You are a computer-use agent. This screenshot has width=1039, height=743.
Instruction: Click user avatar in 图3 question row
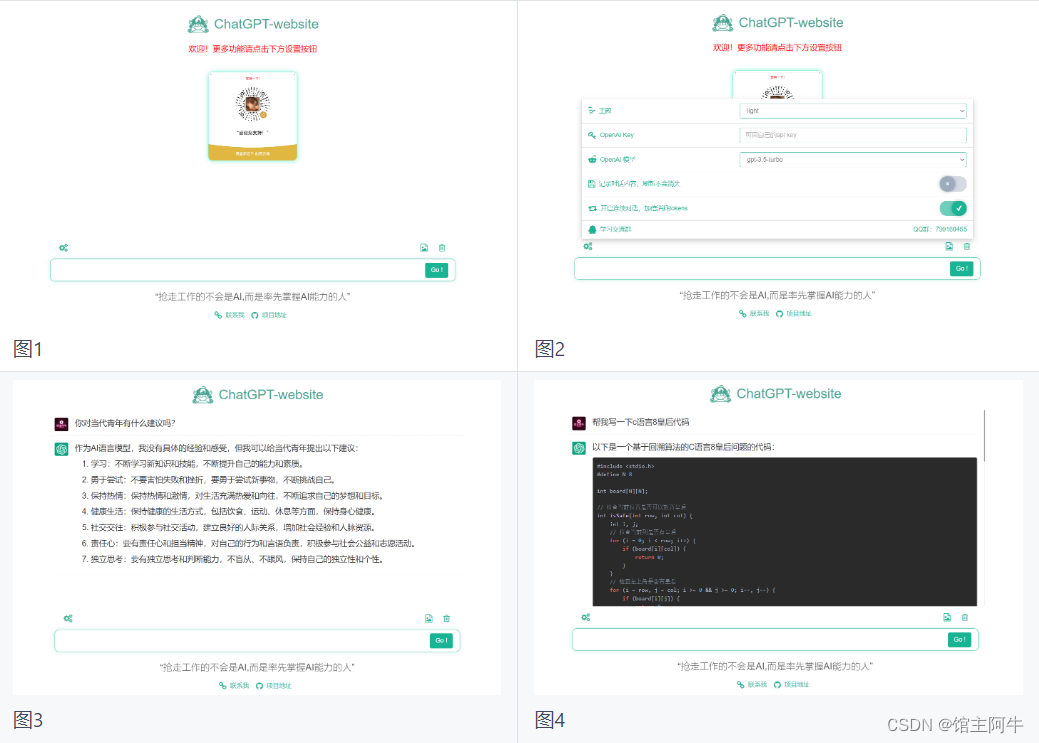[x=61, y=424]
